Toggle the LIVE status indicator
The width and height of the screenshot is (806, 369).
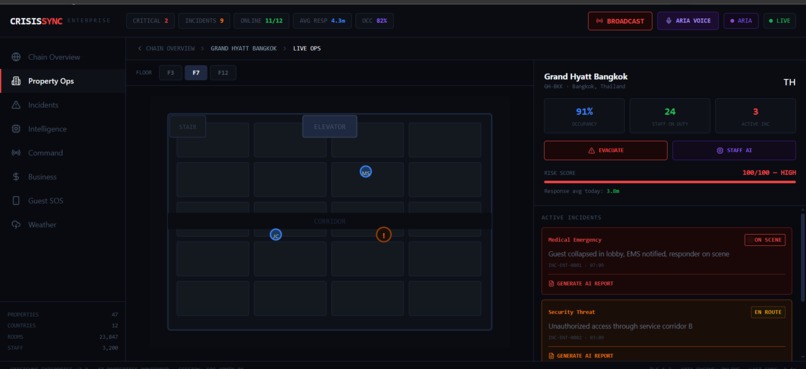pos(779,21)
